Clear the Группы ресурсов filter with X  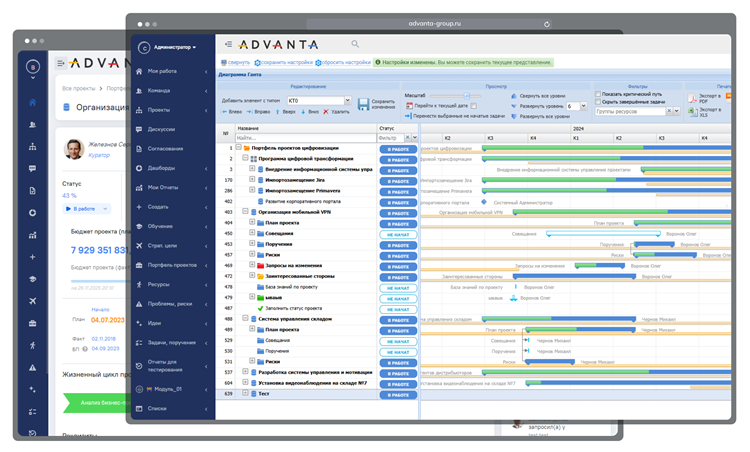(669, 111)
